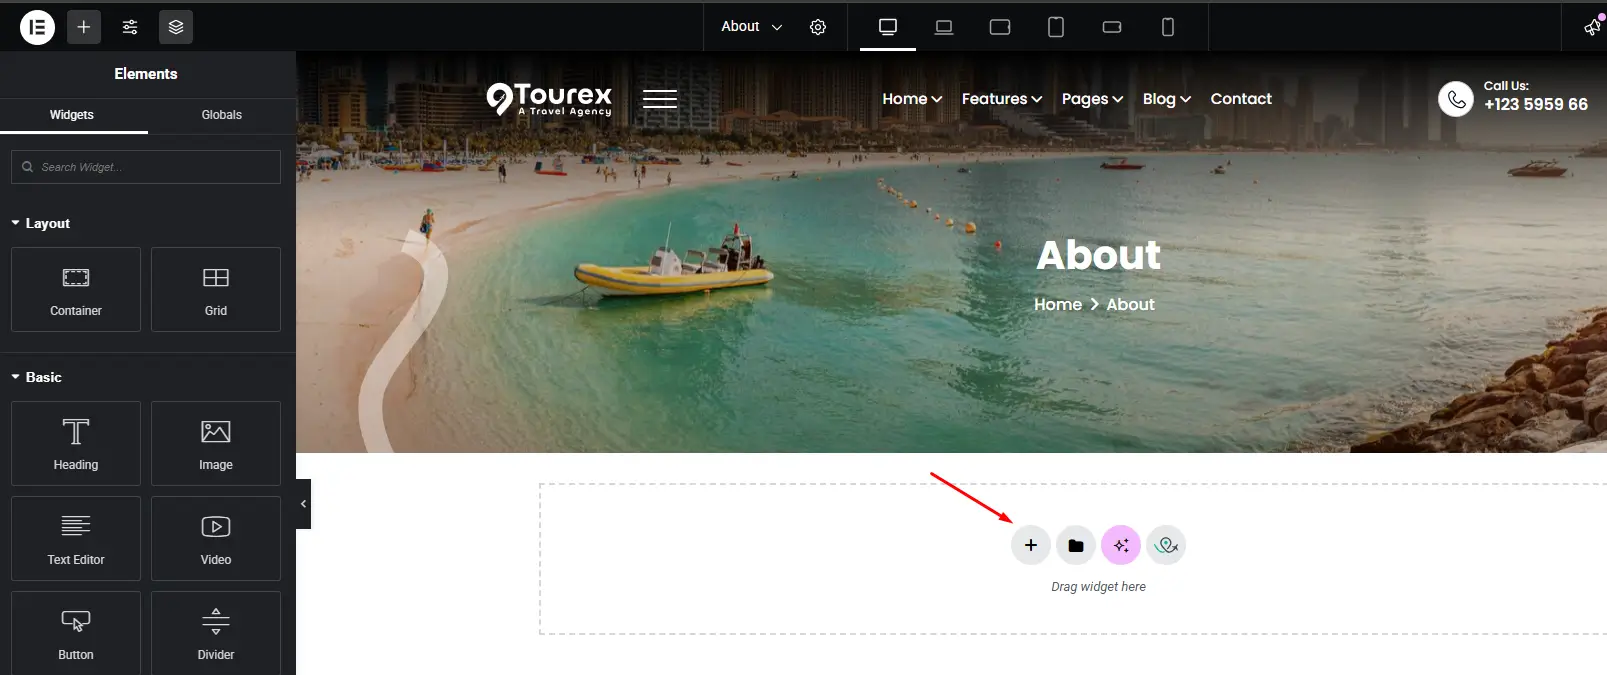Screen dimensions: 1607x675
Task: Focus the Search Widget field
Action: point(146,167)
